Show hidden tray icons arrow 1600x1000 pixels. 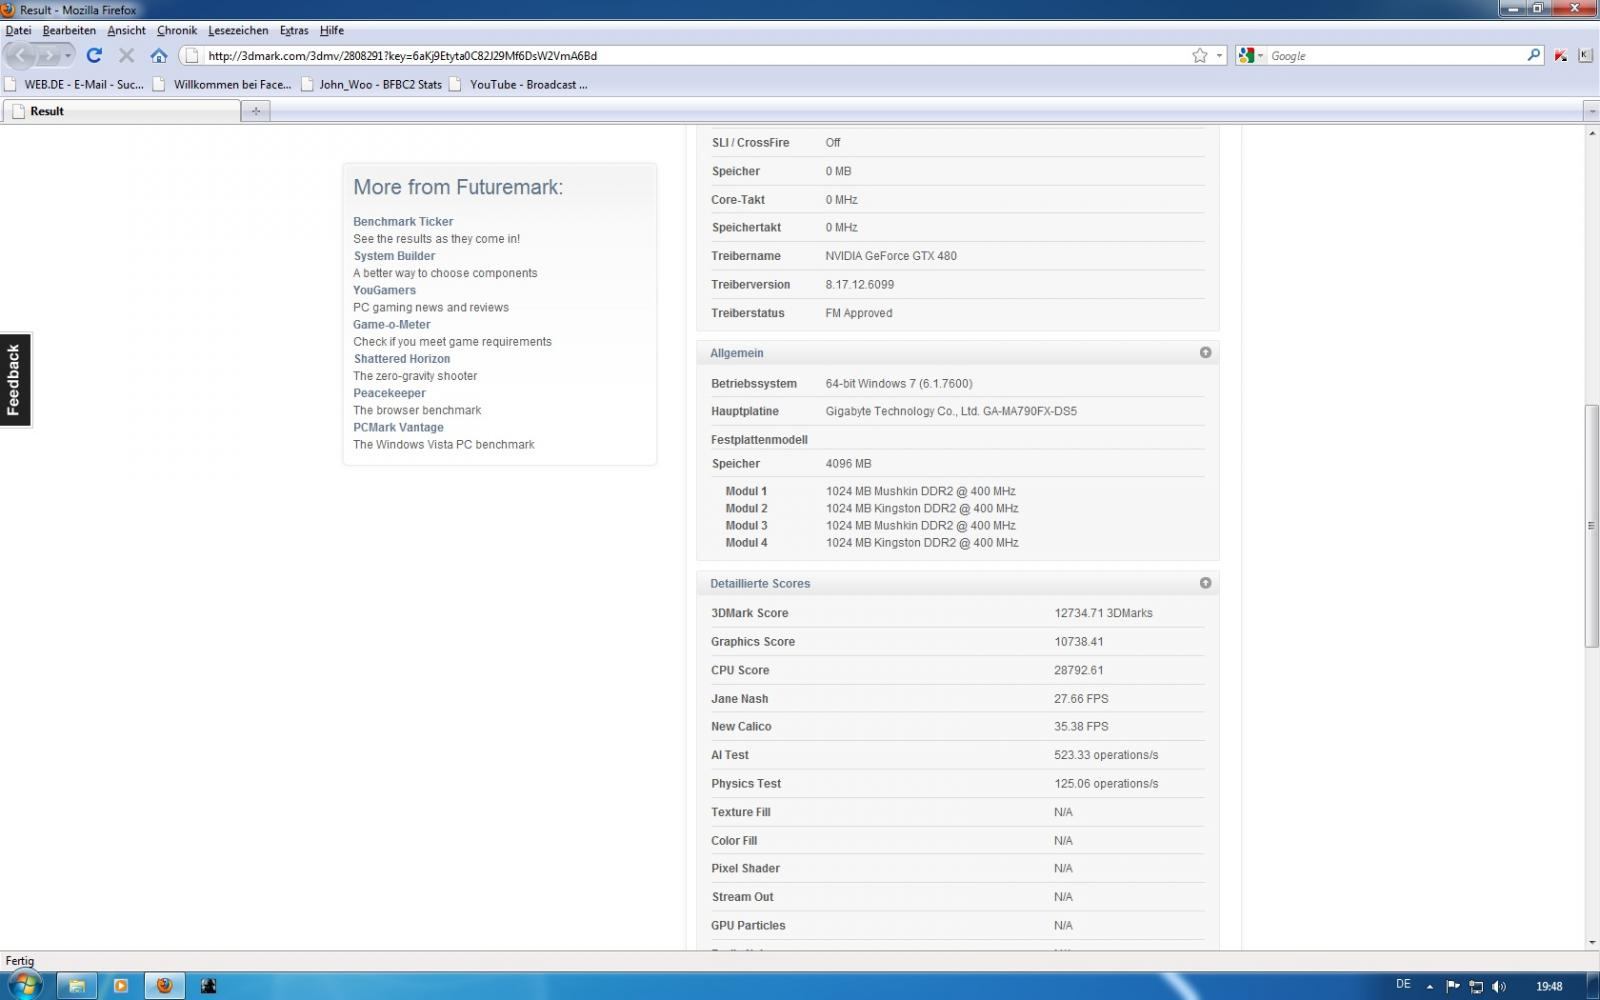coord(1429,987)
